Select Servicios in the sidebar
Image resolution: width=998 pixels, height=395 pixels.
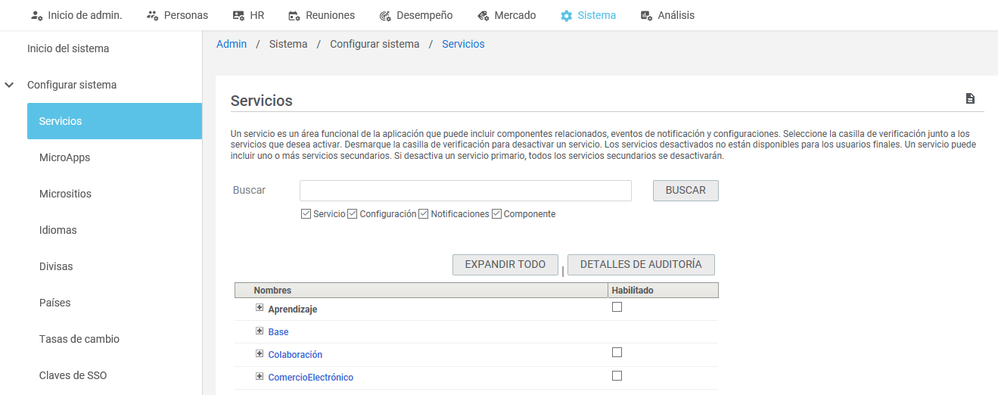(x=115, y=121)
